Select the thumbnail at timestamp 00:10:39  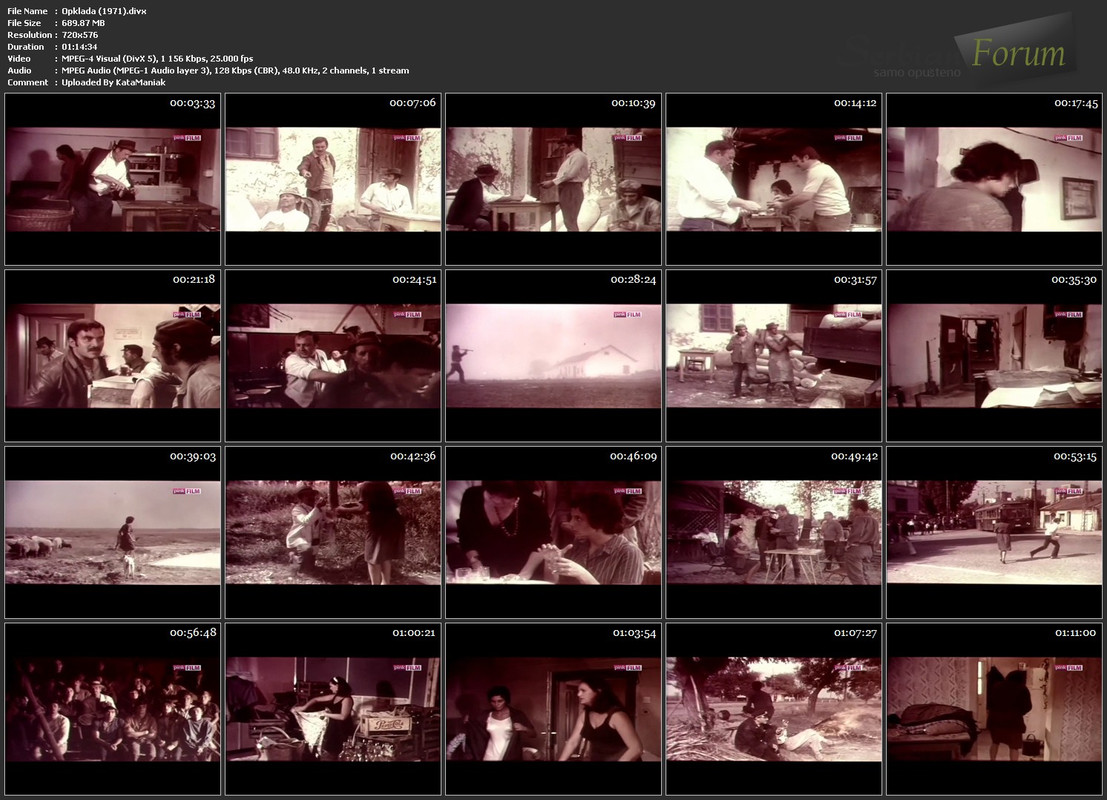(554, 179)
